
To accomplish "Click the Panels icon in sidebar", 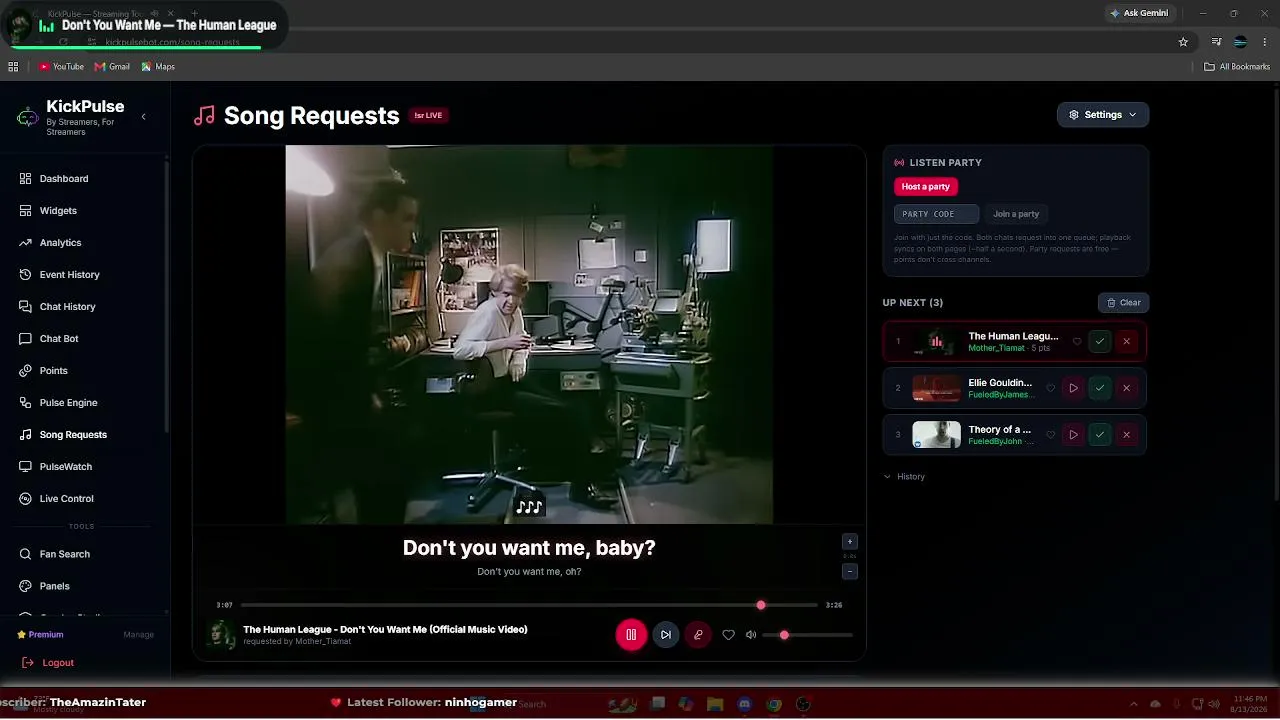I will (25, 586).
